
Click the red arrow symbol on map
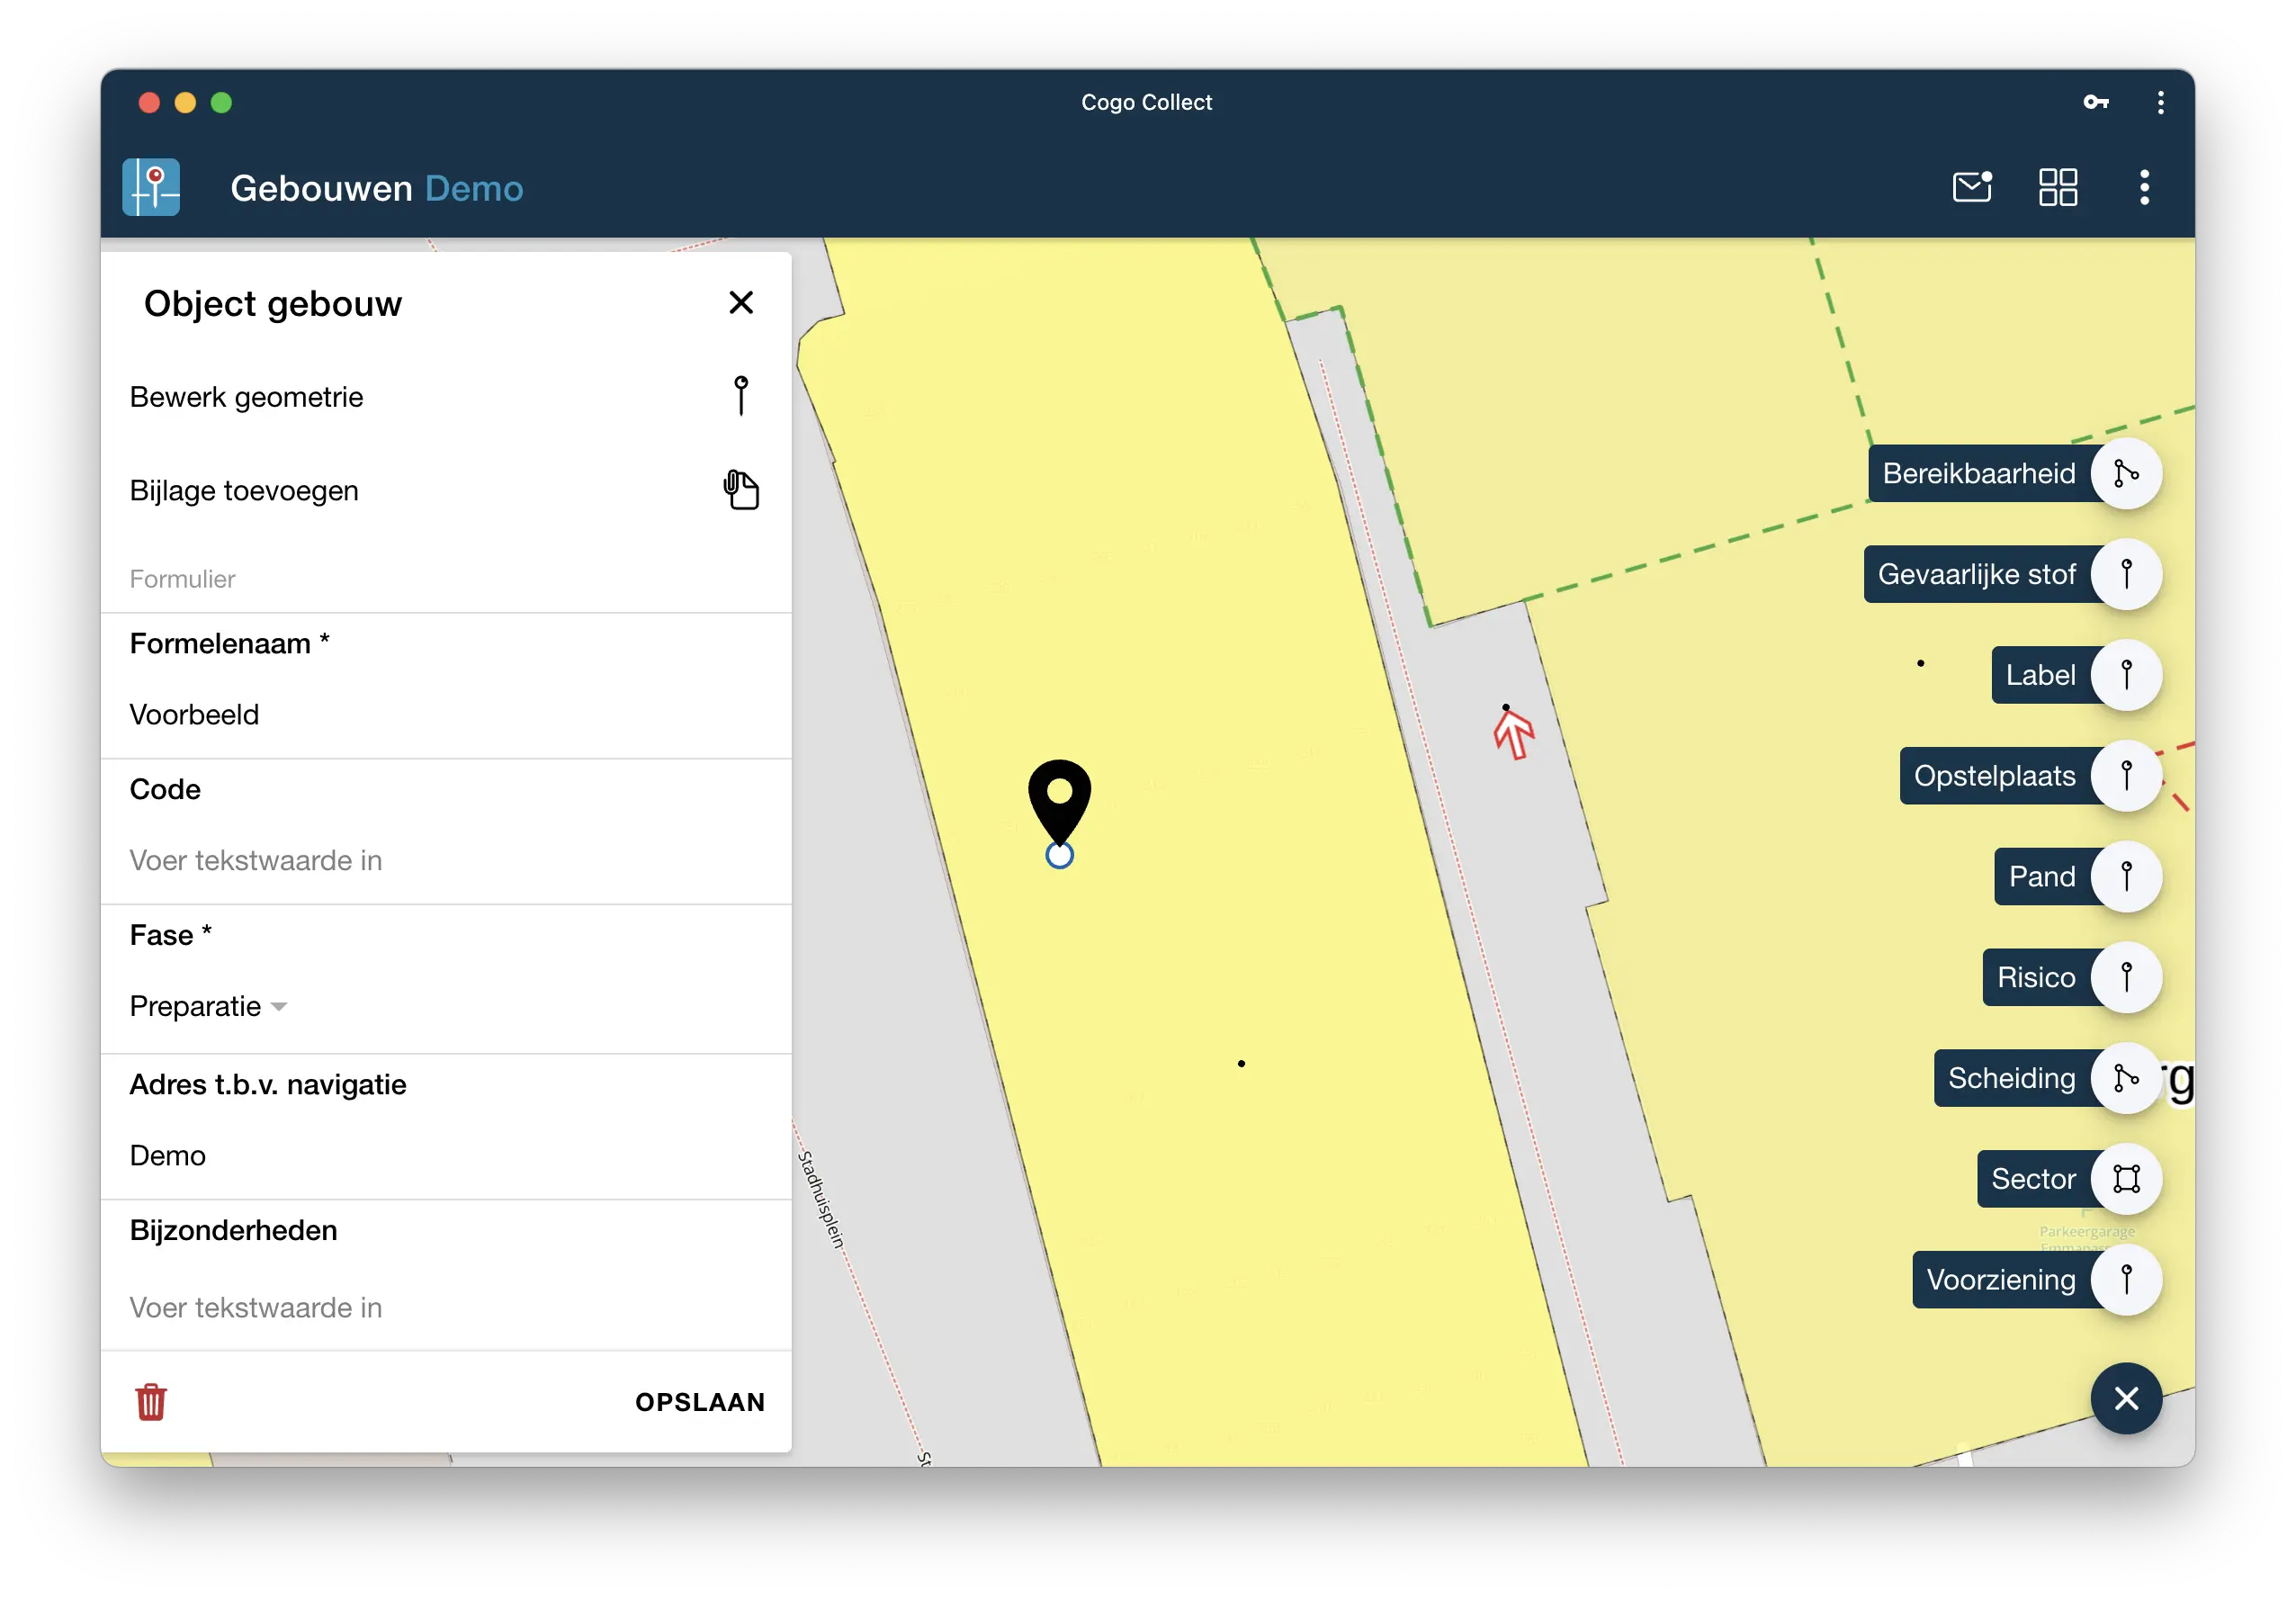click(1514, 735)
